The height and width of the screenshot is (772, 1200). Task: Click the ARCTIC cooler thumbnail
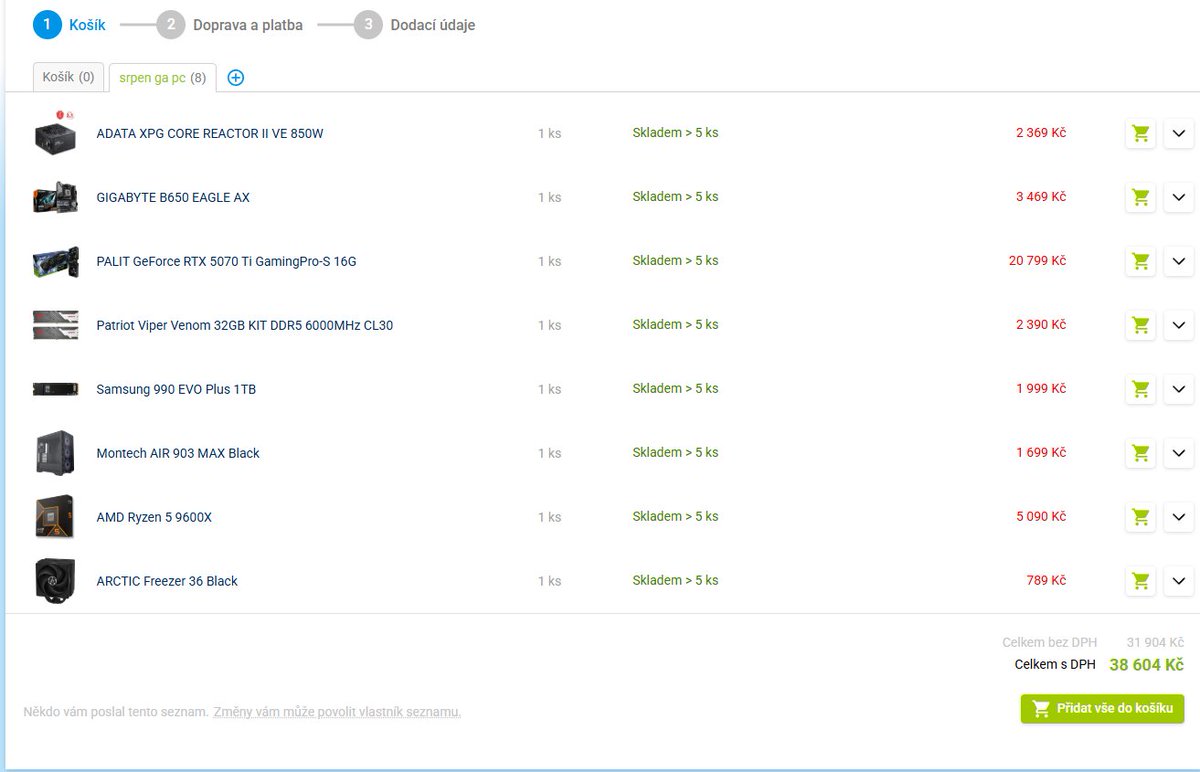click(x=55, y=581)
